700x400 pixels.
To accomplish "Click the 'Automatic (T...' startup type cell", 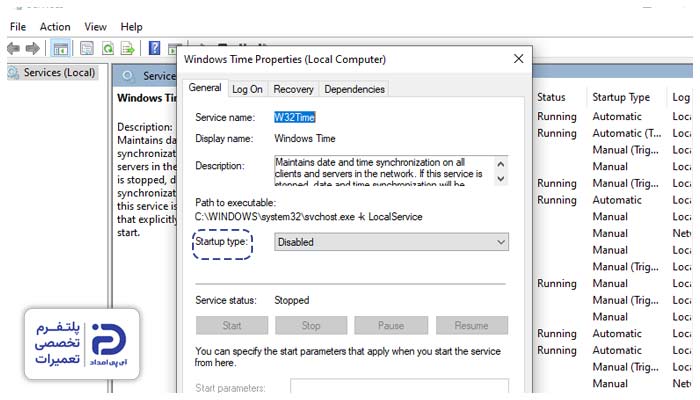I will tap(627, 133).
